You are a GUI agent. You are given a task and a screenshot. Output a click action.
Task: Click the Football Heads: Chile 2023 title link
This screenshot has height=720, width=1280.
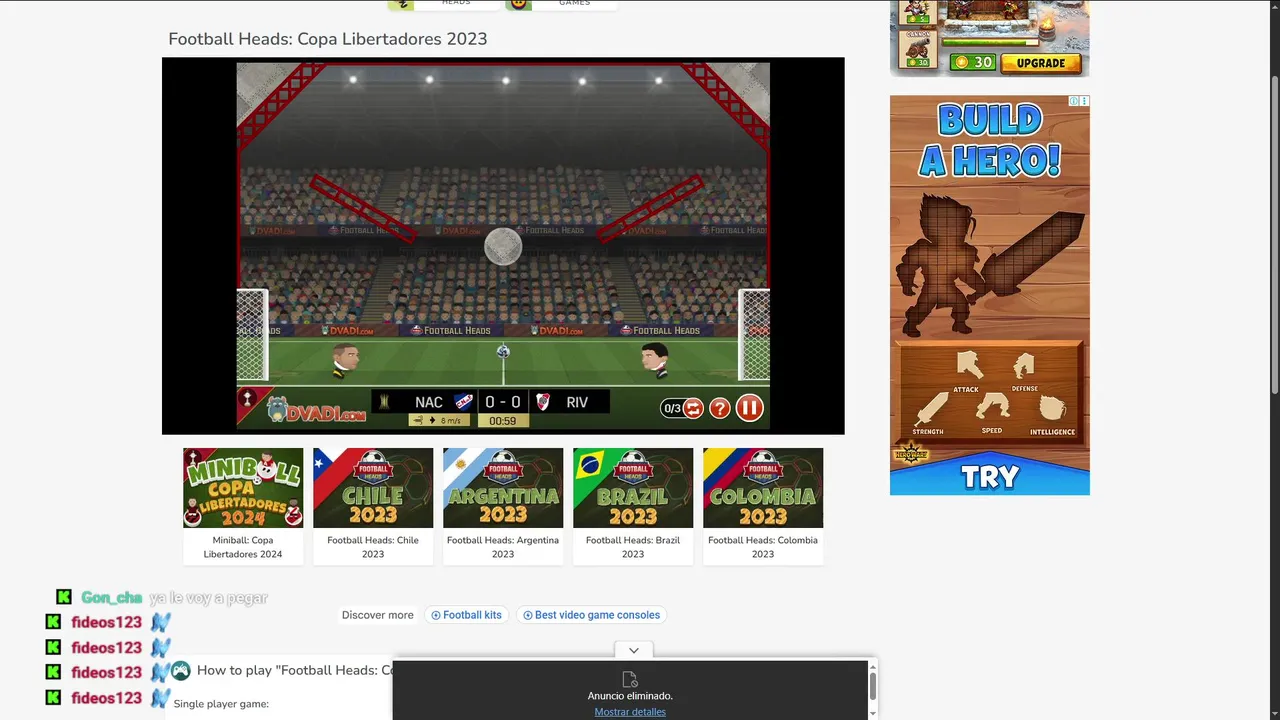373,547
